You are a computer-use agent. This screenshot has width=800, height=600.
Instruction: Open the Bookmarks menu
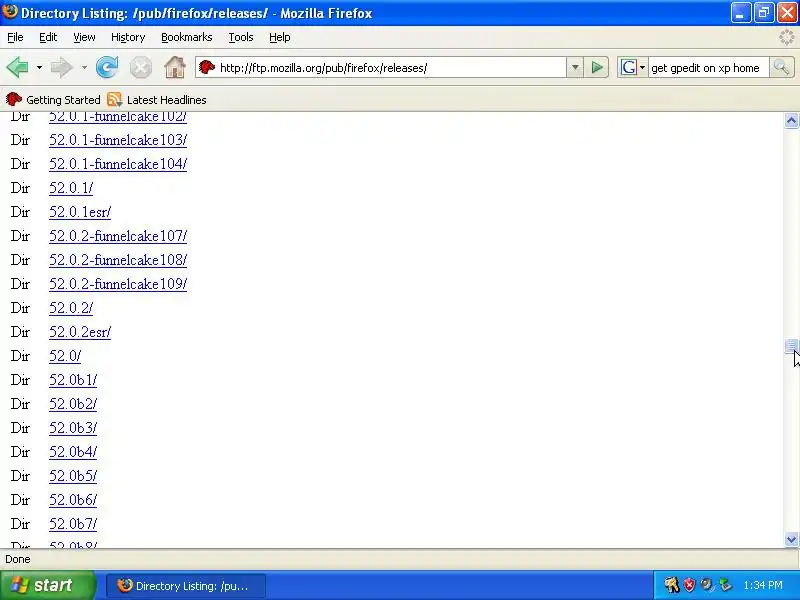[x=187, y=37]
